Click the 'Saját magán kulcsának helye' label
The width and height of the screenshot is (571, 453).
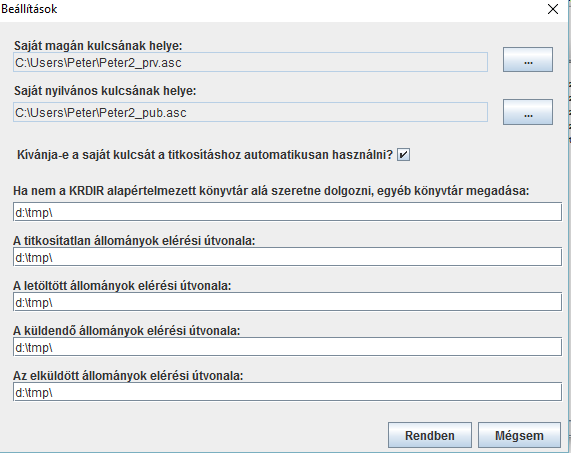click(98, 46)
